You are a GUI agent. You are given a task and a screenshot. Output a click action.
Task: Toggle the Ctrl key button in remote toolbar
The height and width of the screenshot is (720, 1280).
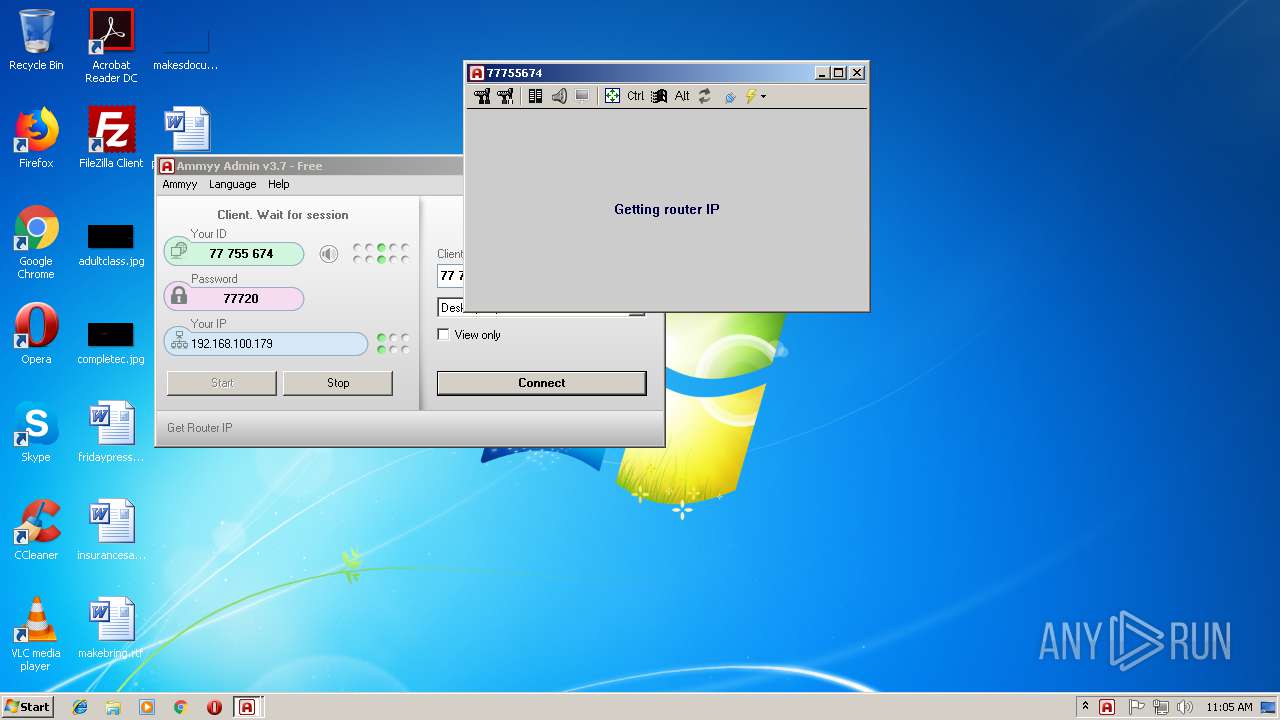point(636,96)
